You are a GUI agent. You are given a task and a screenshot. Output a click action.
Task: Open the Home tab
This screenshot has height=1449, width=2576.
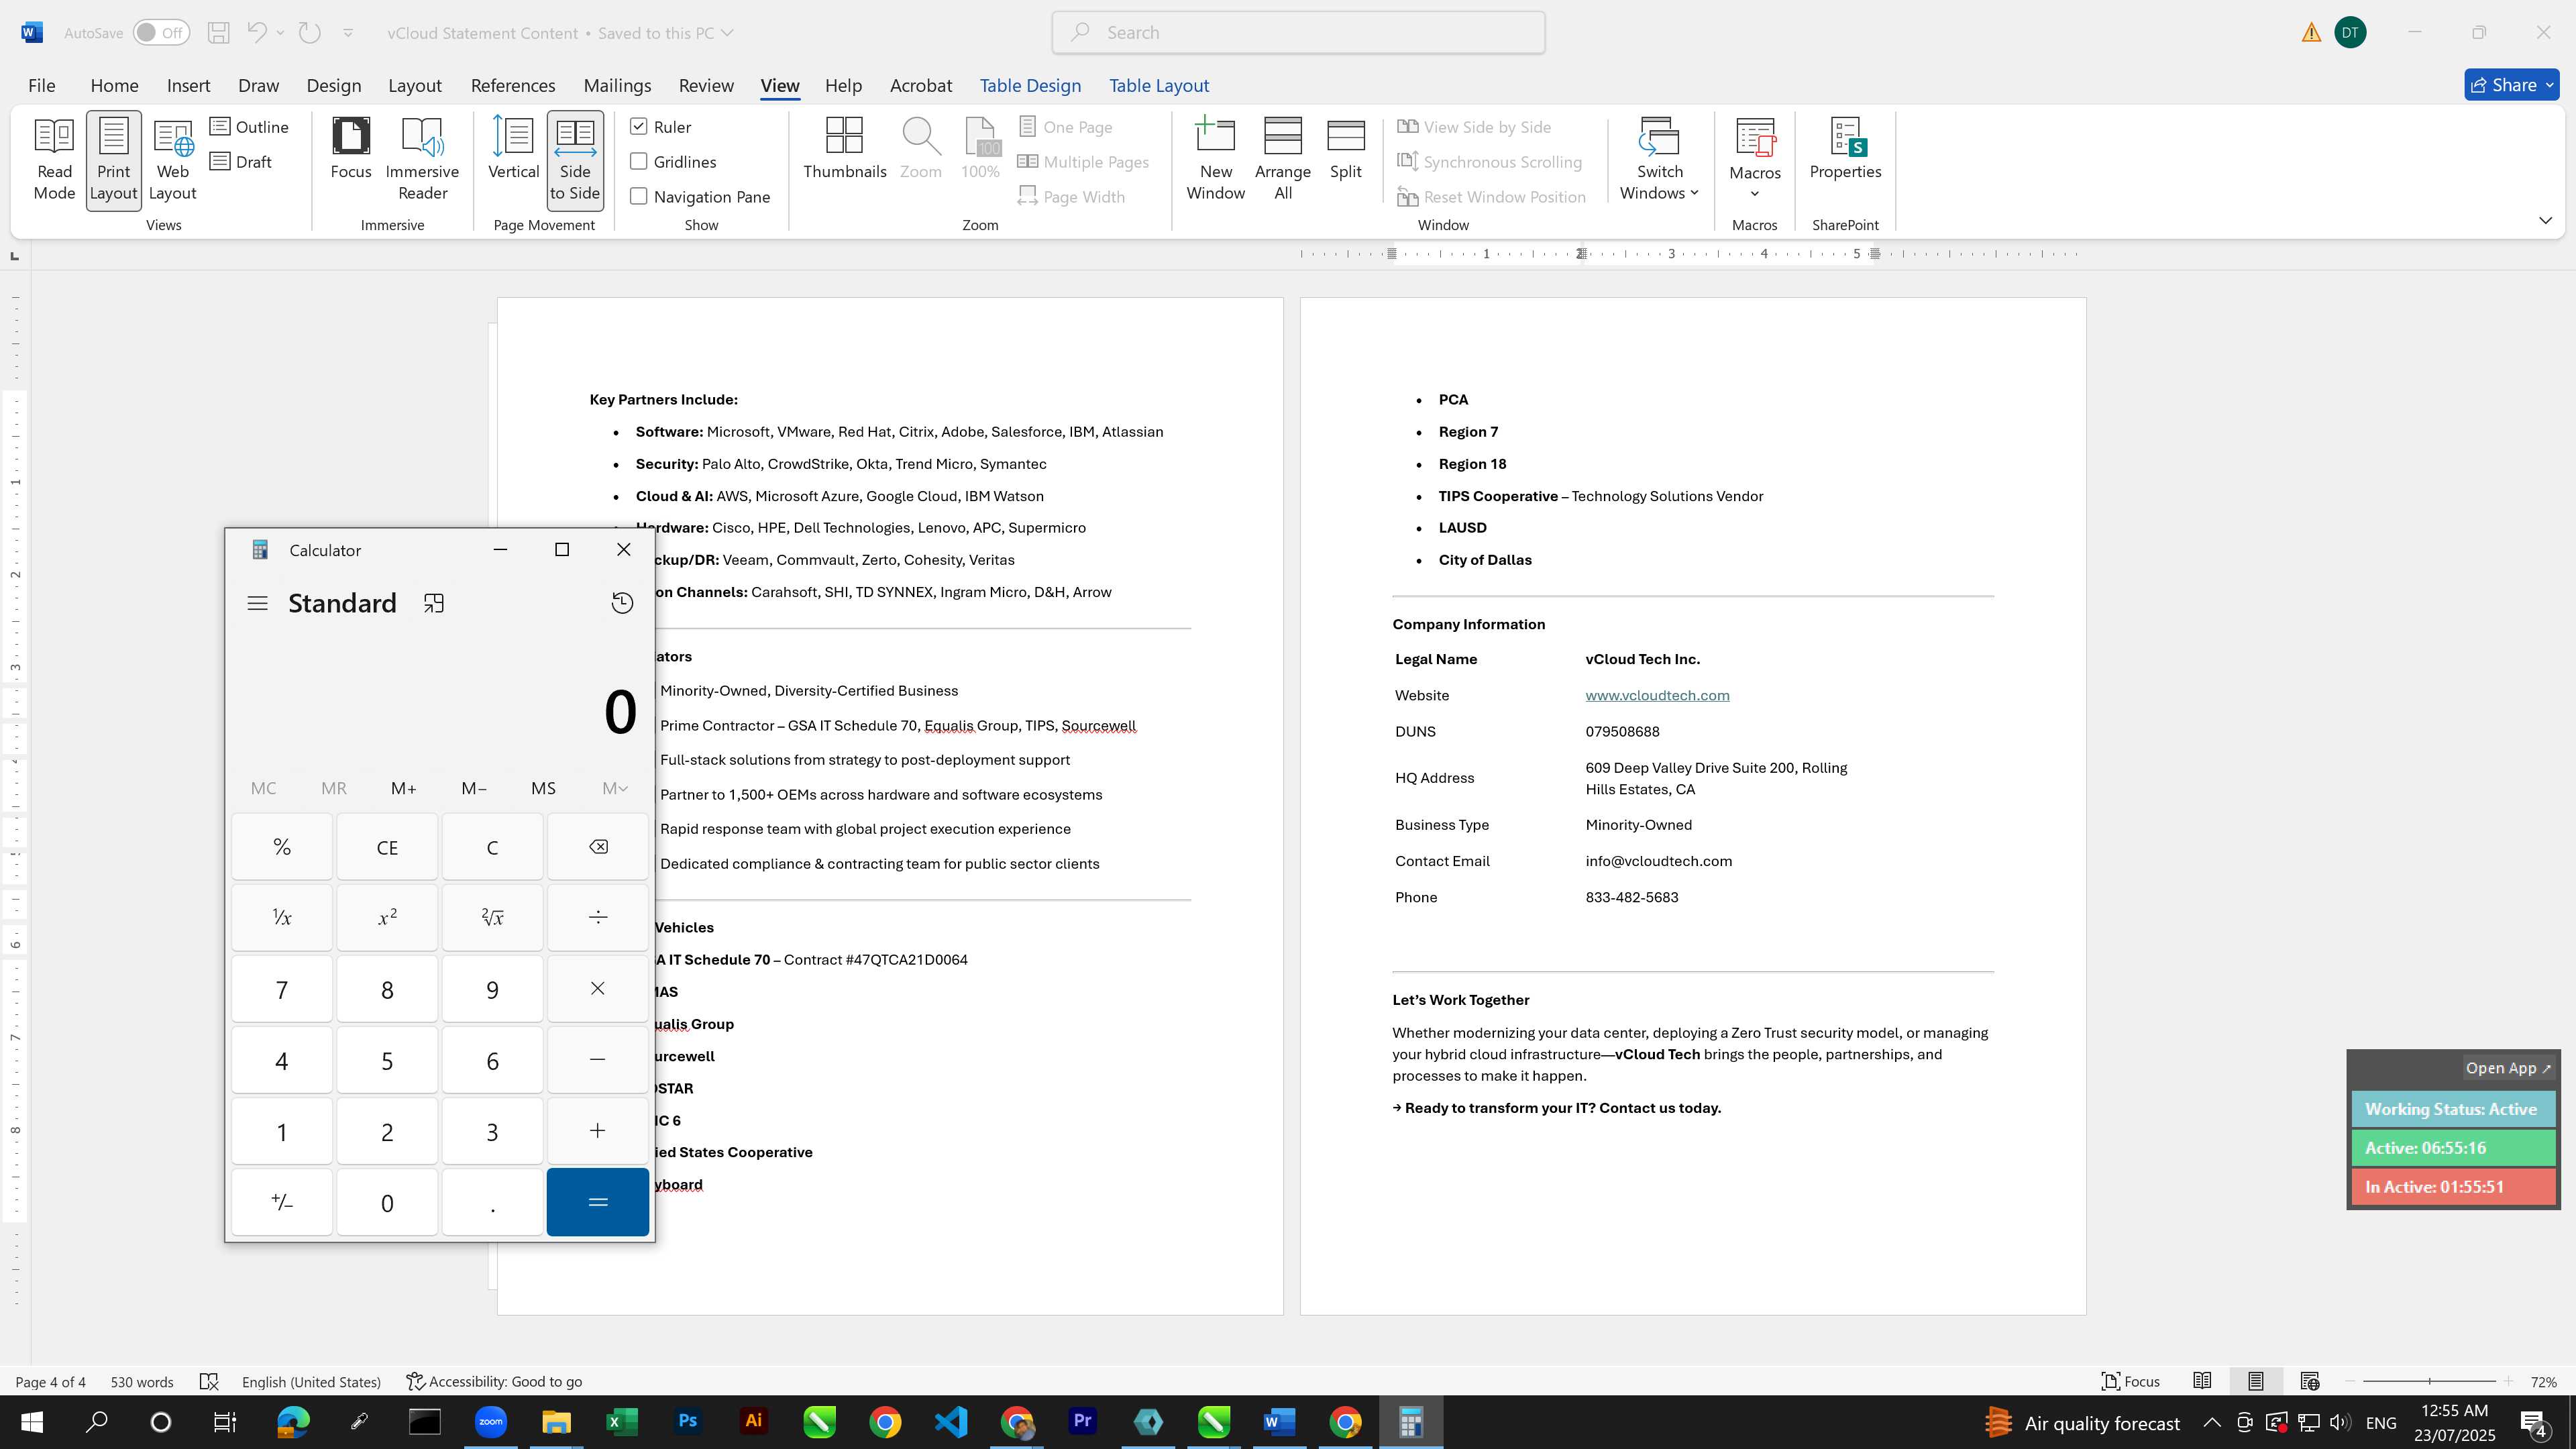114,86
